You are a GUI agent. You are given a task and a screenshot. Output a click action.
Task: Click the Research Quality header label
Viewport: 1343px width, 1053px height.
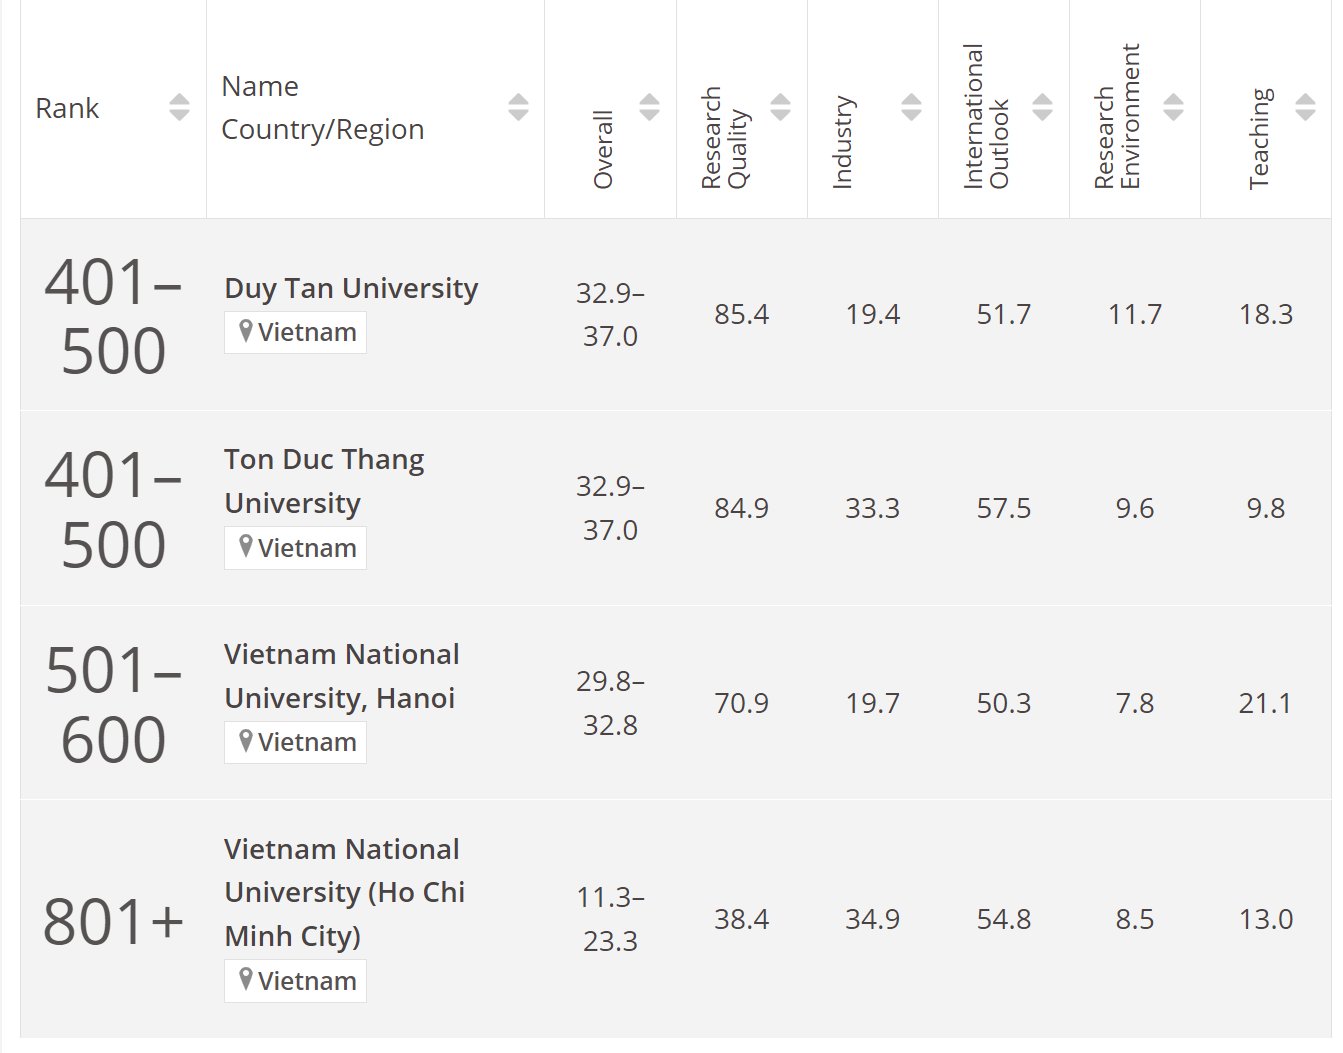point(724,138)
